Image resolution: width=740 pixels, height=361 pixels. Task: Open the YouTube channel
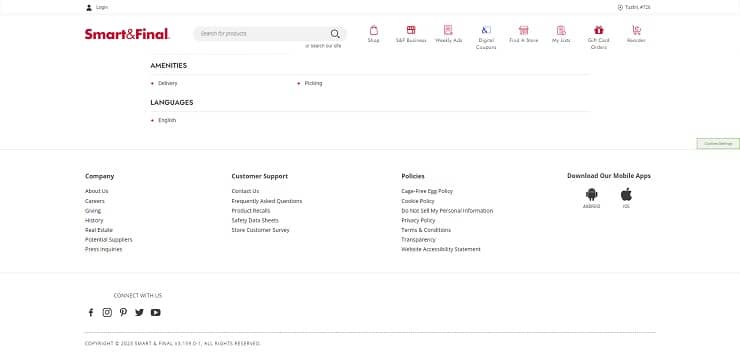(156, 312)
